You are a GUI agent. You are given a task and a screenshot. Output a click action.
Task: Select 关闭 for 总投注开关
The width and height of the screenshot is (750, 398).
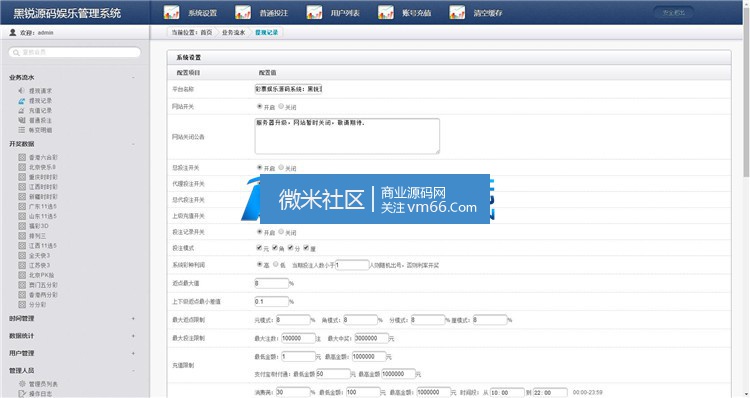[281, 167]
